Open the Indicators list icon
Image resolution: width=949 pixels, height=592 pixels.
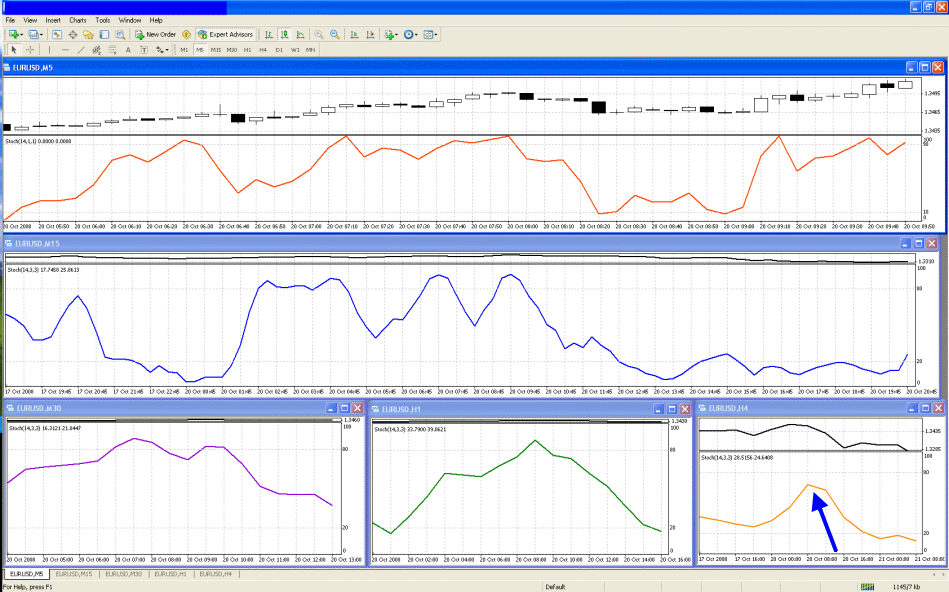pyautogui.click(x=389, y=35)
